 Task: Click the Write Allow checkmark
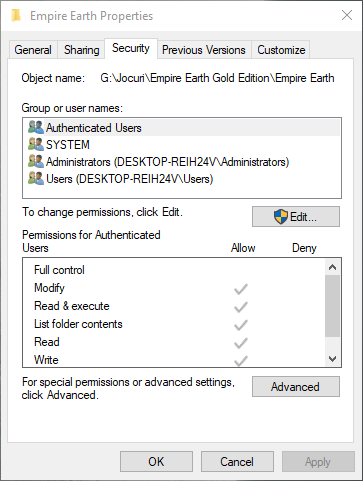[x=241, y=360]
